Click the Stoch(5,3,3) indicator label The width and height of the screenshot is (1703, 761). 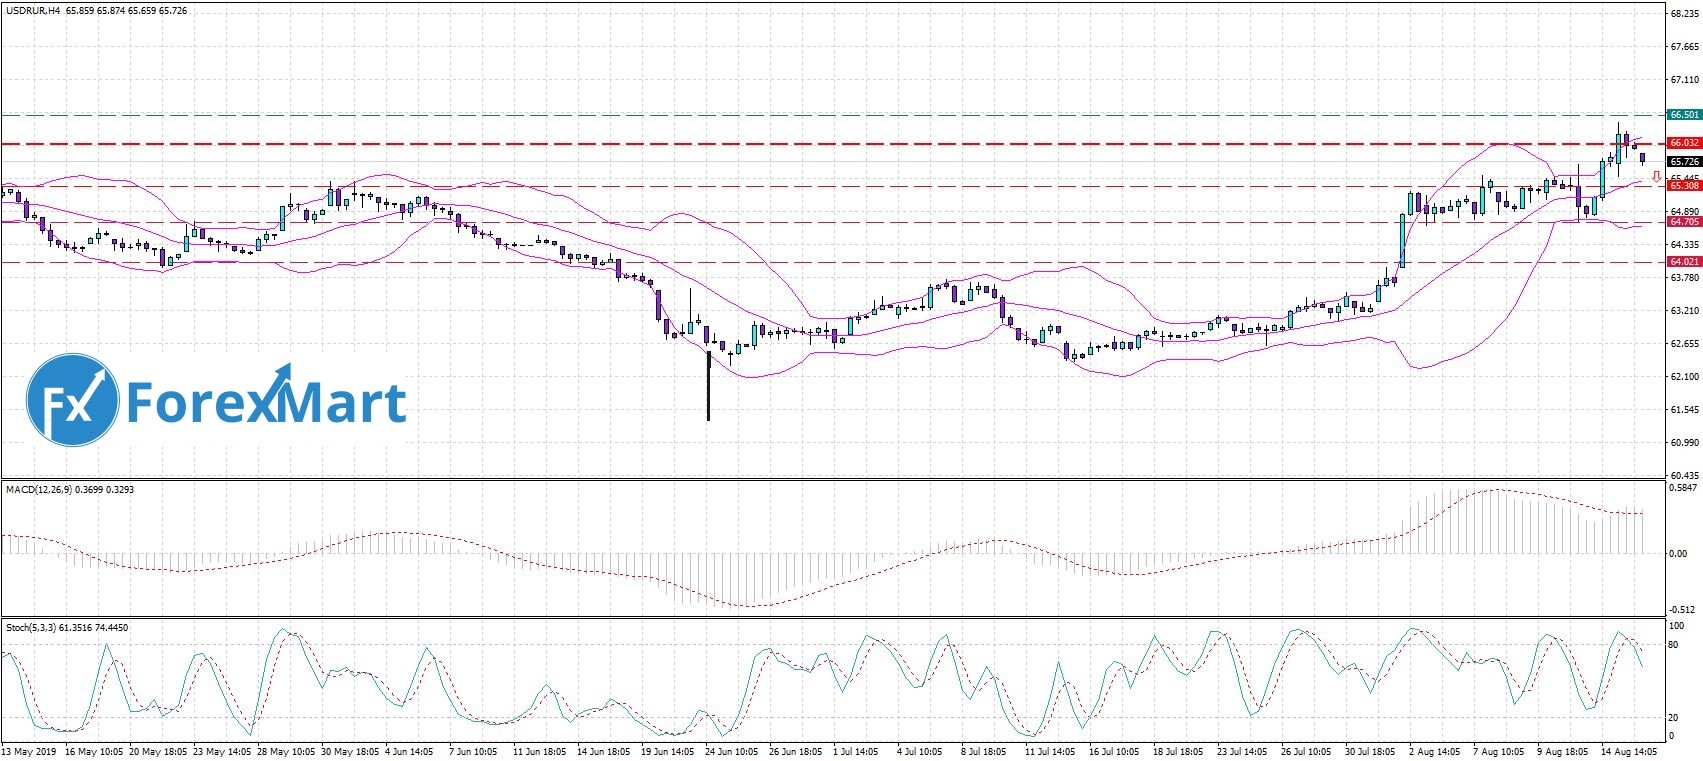tap(32, 627)
